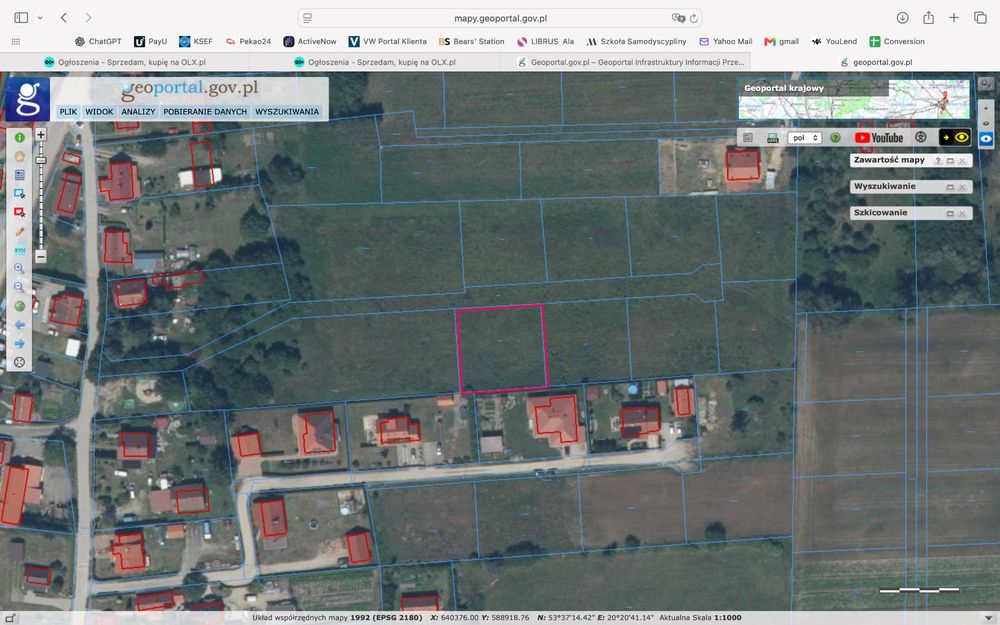
Task: Open the print map icon
Action: coord(772,138)
